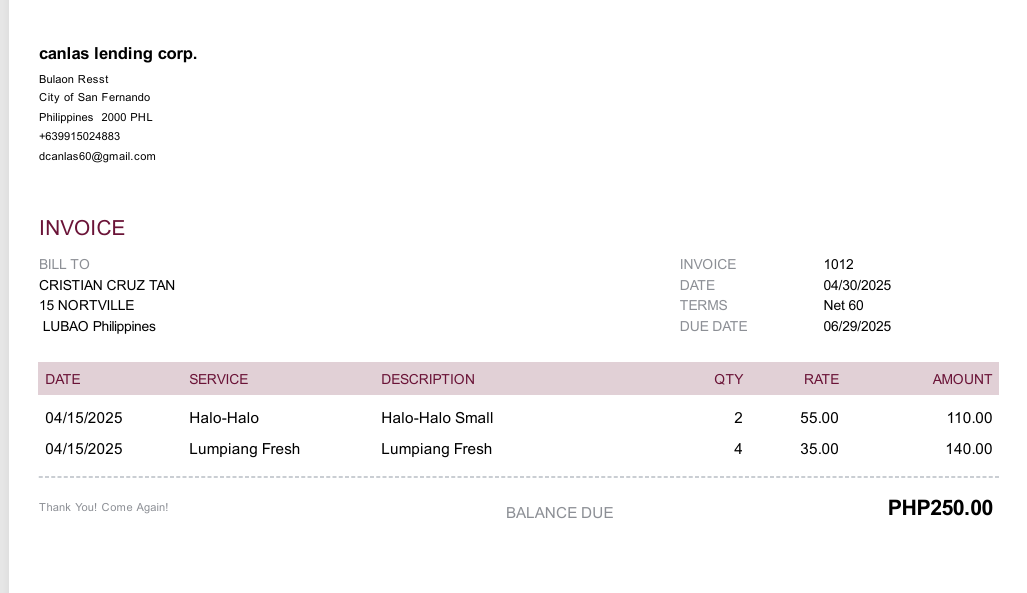Image resolution: width=1027 pixels, height=593 pixels.
Task: Select the Halo-Halo Small description cell
Action: pyautogui.click(x=437, y=418)
